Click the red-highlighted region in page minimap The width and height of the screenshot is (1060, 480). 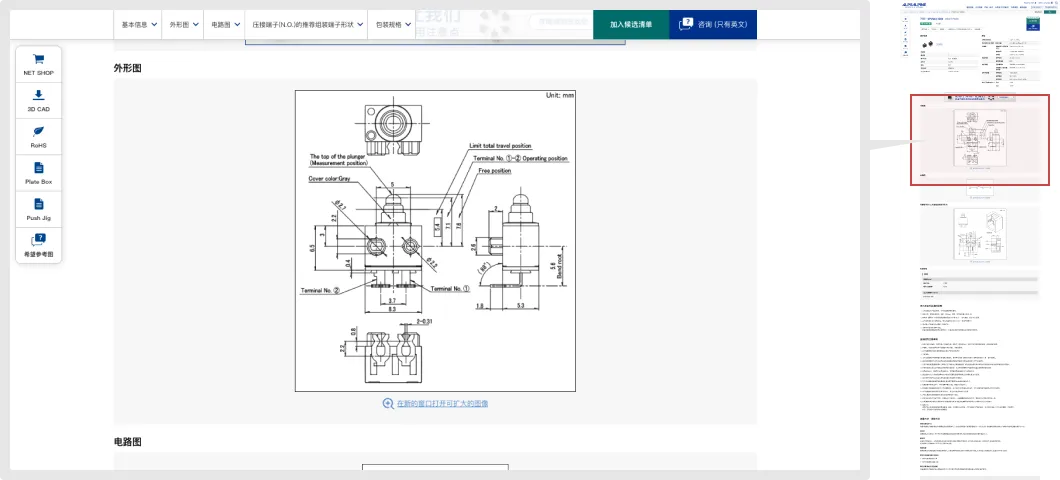pos(979,140)
